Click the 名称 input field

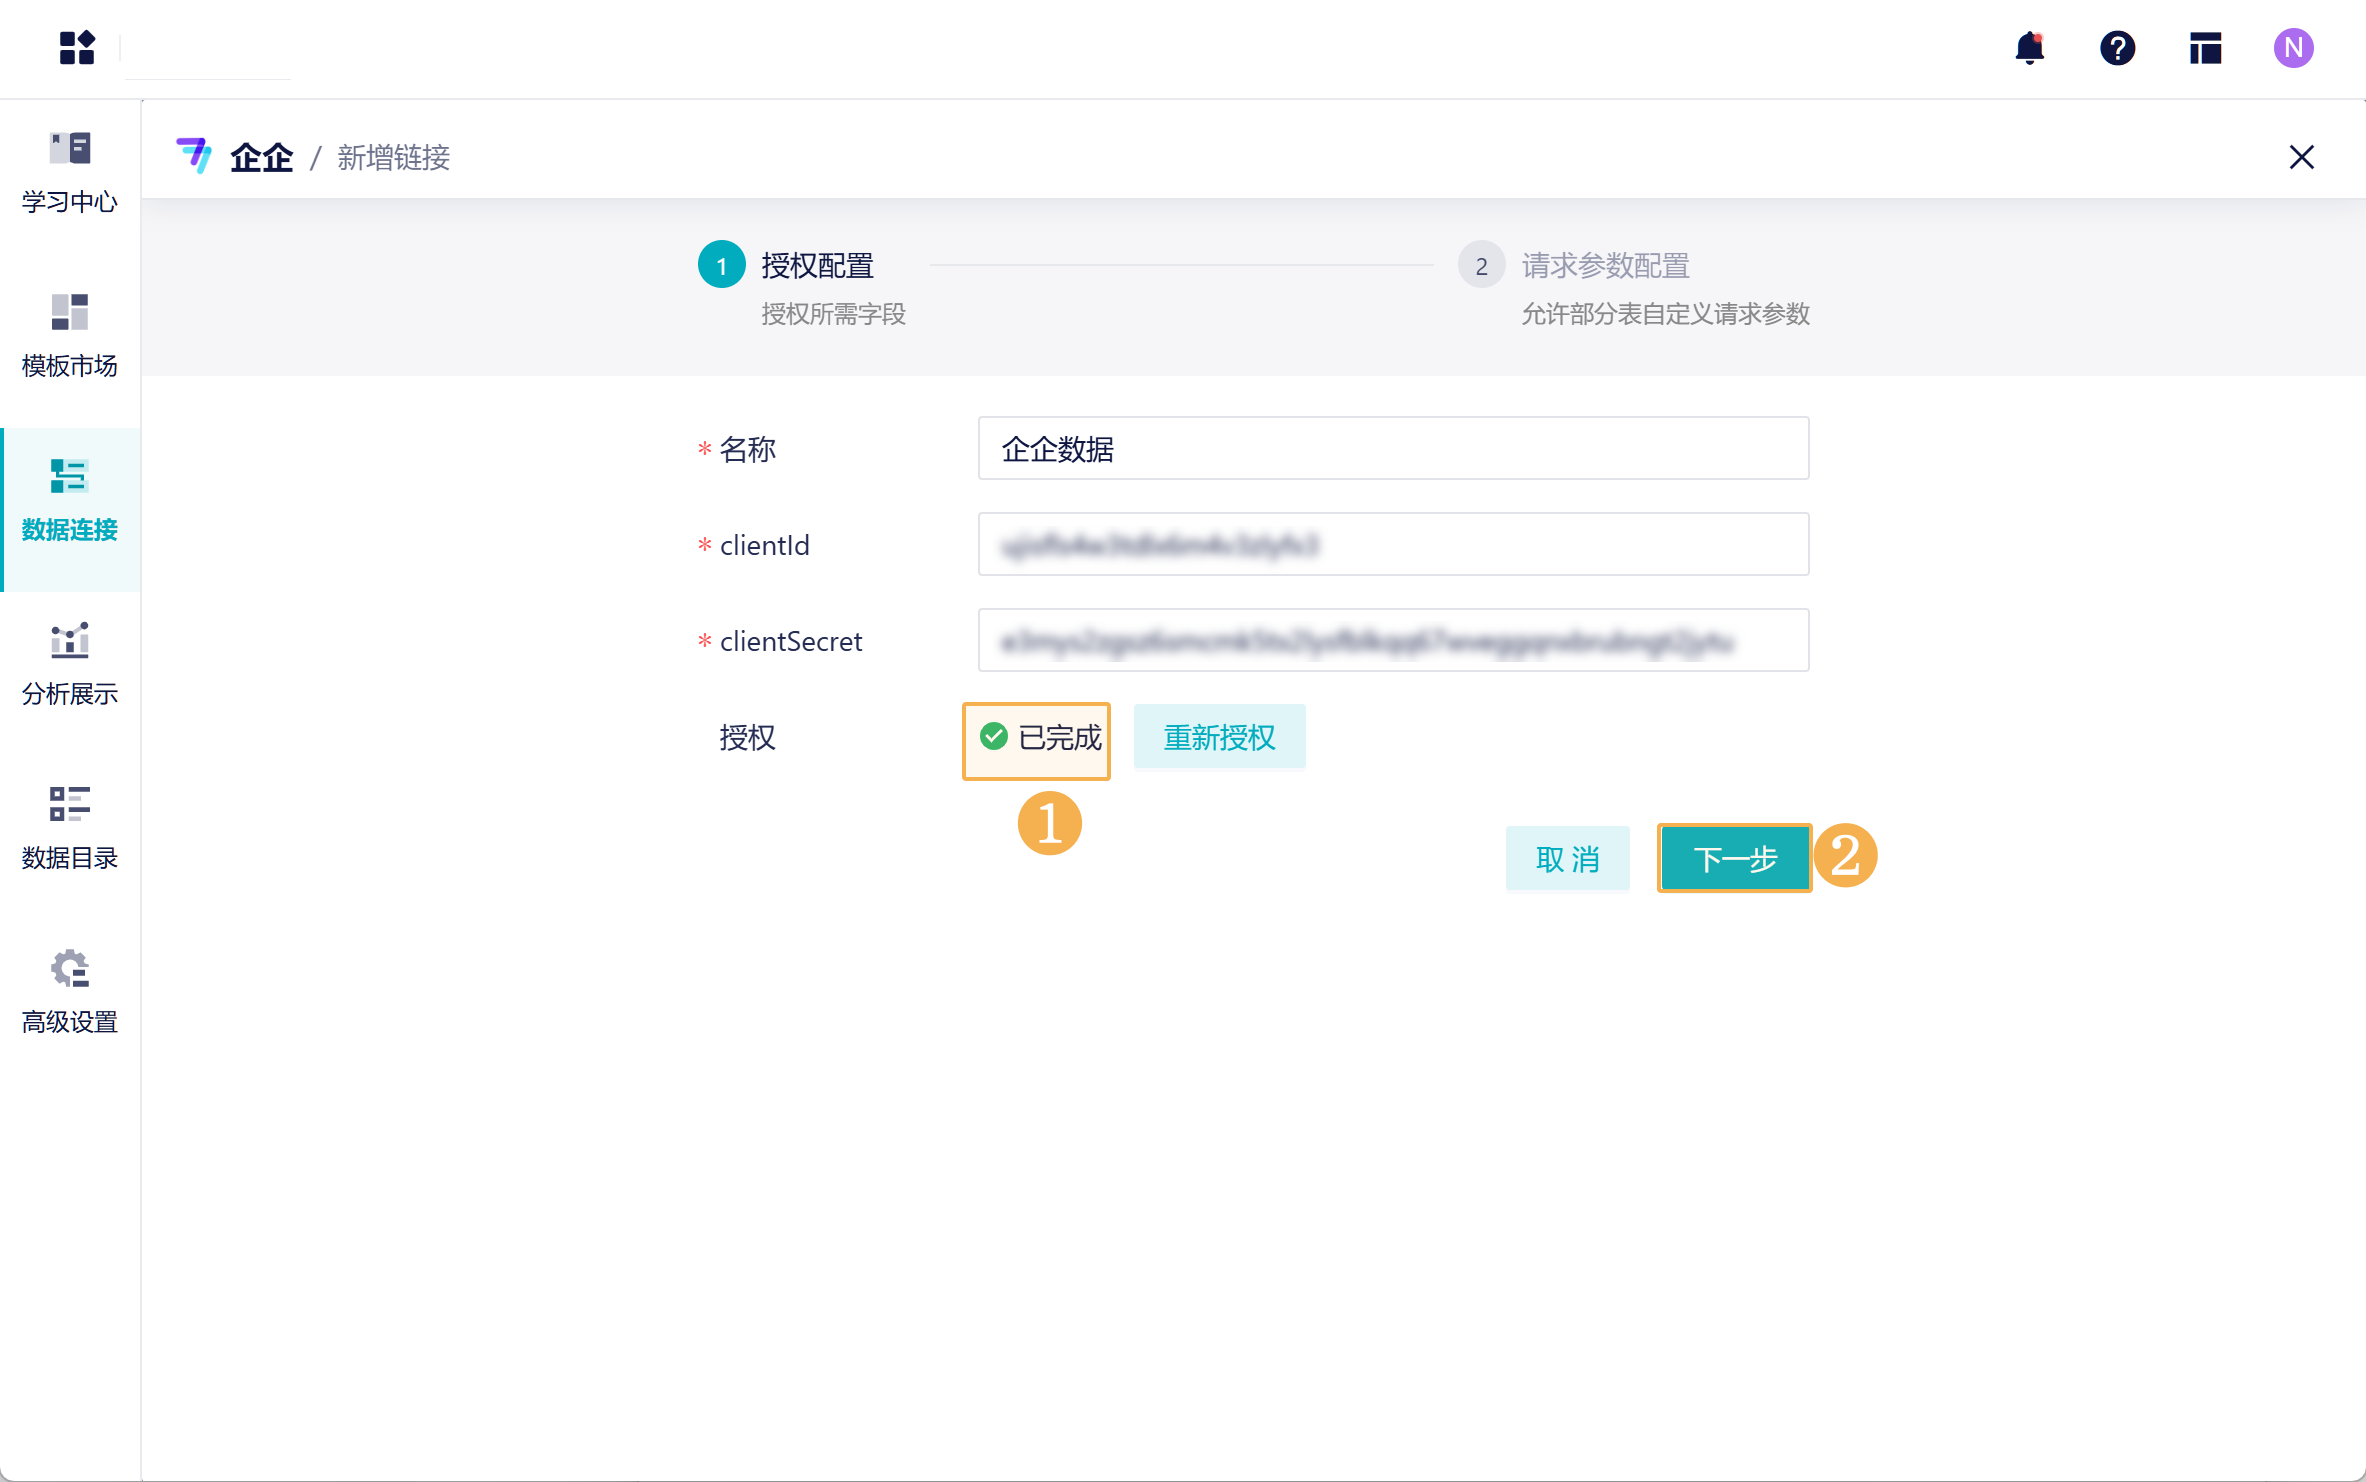1393,448
